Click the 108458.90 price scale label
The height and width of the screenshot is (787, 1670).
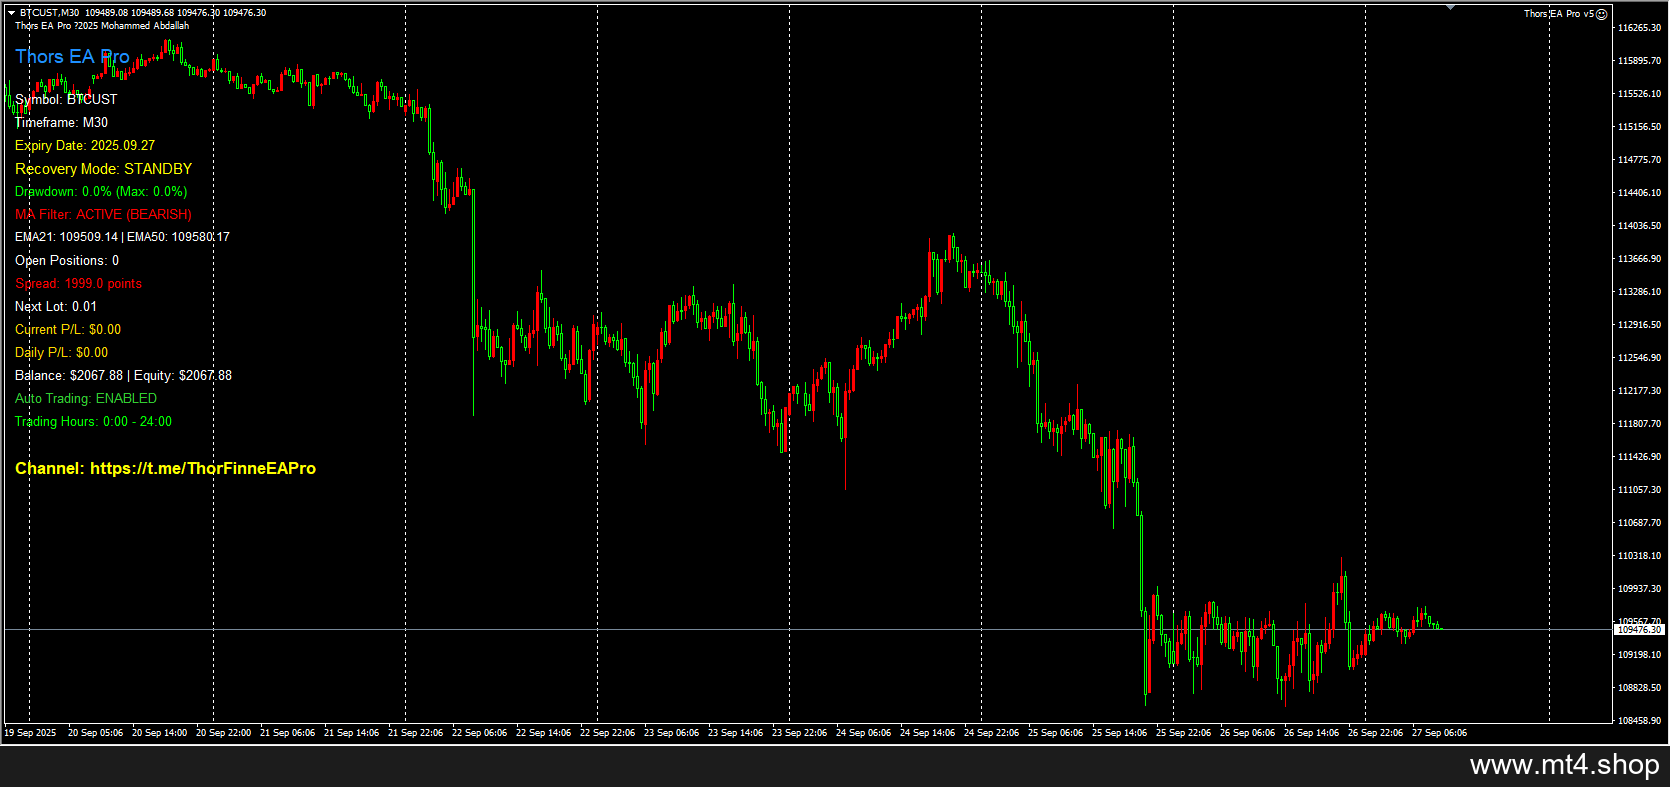click(x=1639, y=721)
